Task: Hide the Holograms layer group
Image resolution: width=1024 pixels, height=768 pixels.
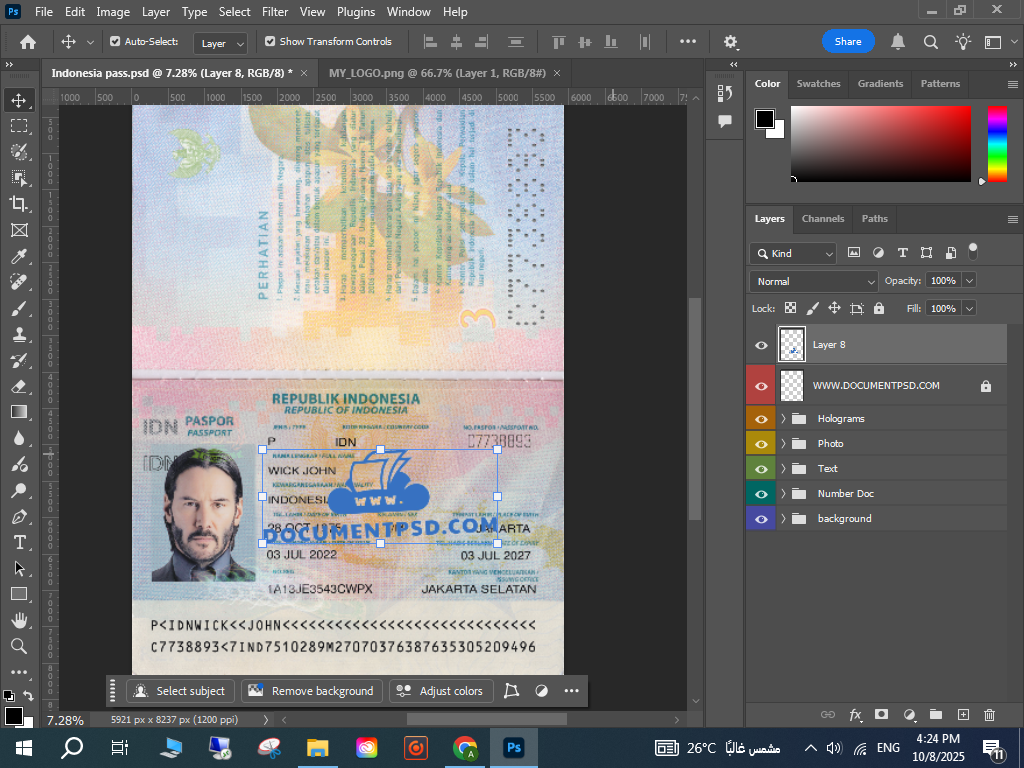Action: pyautogui.click(x=761, y=419)
